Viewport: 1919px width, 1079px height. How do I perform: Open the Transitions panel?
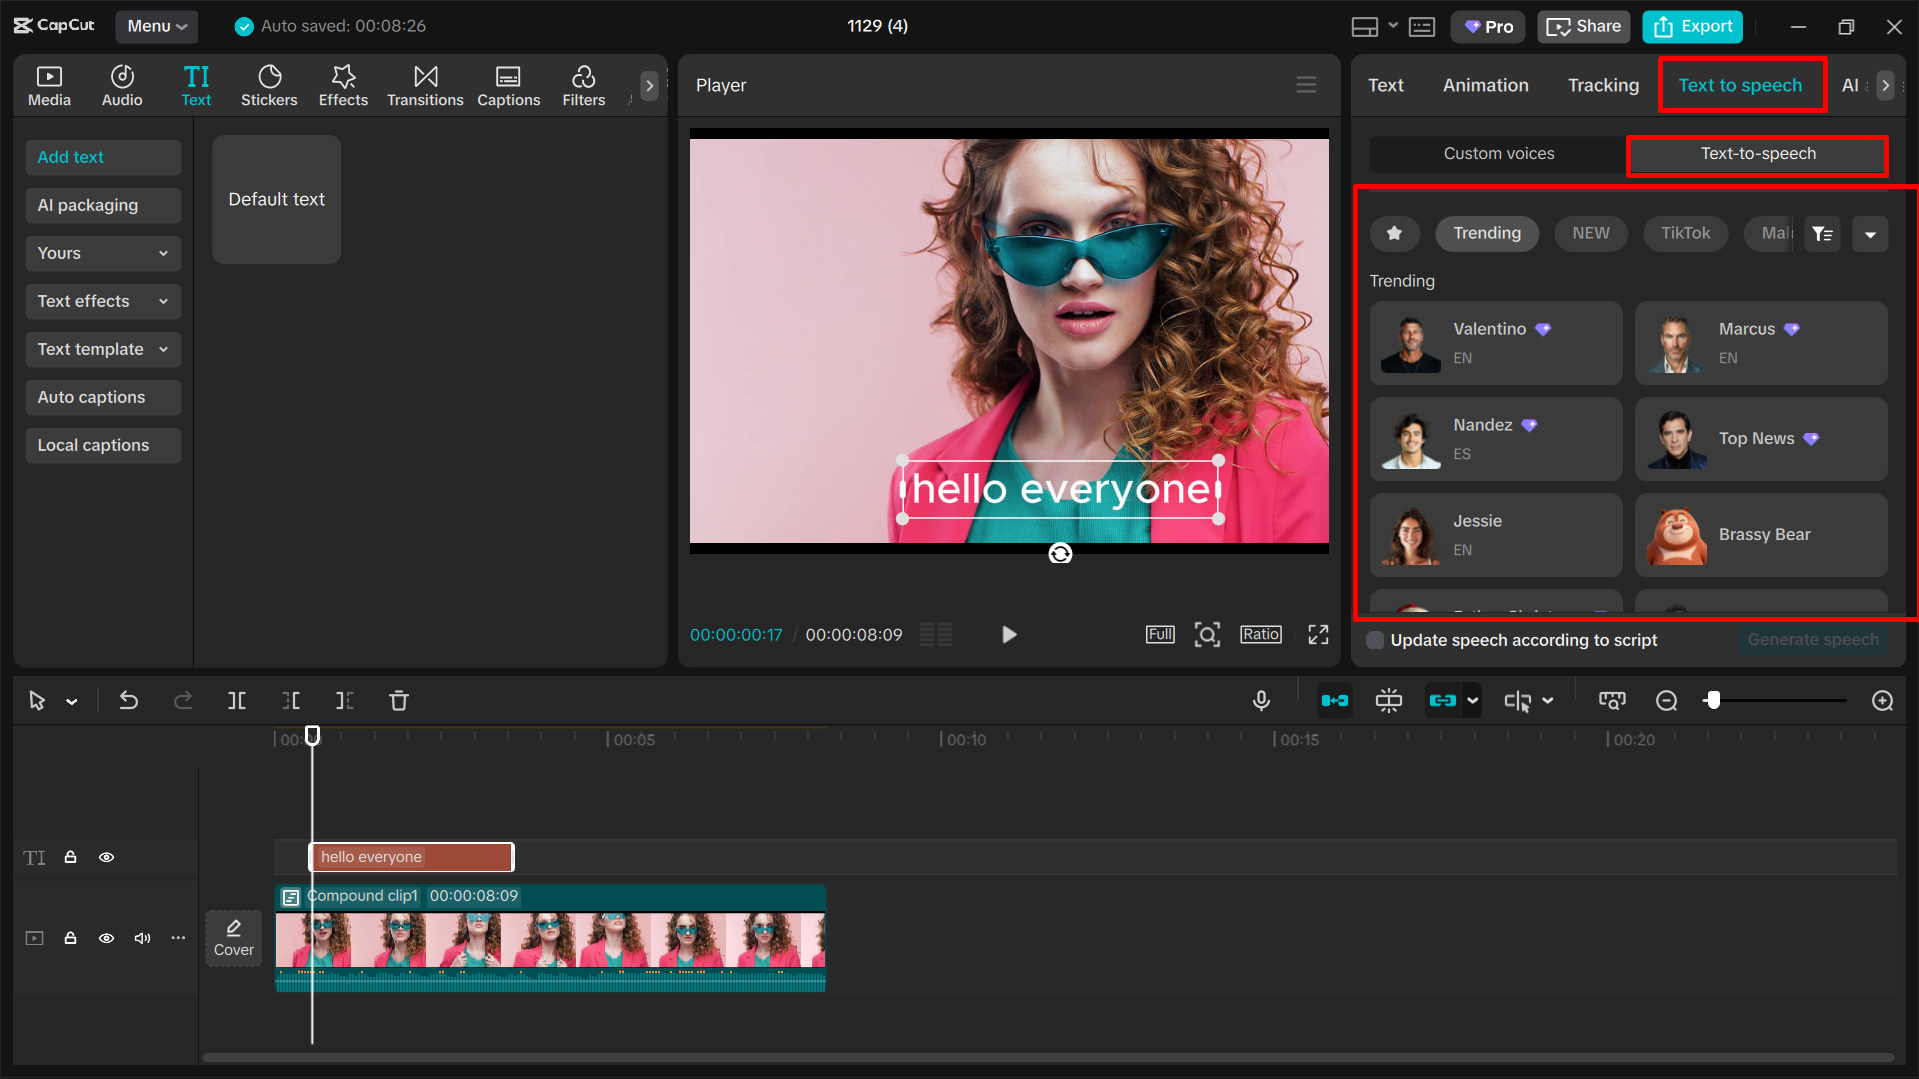425,85
